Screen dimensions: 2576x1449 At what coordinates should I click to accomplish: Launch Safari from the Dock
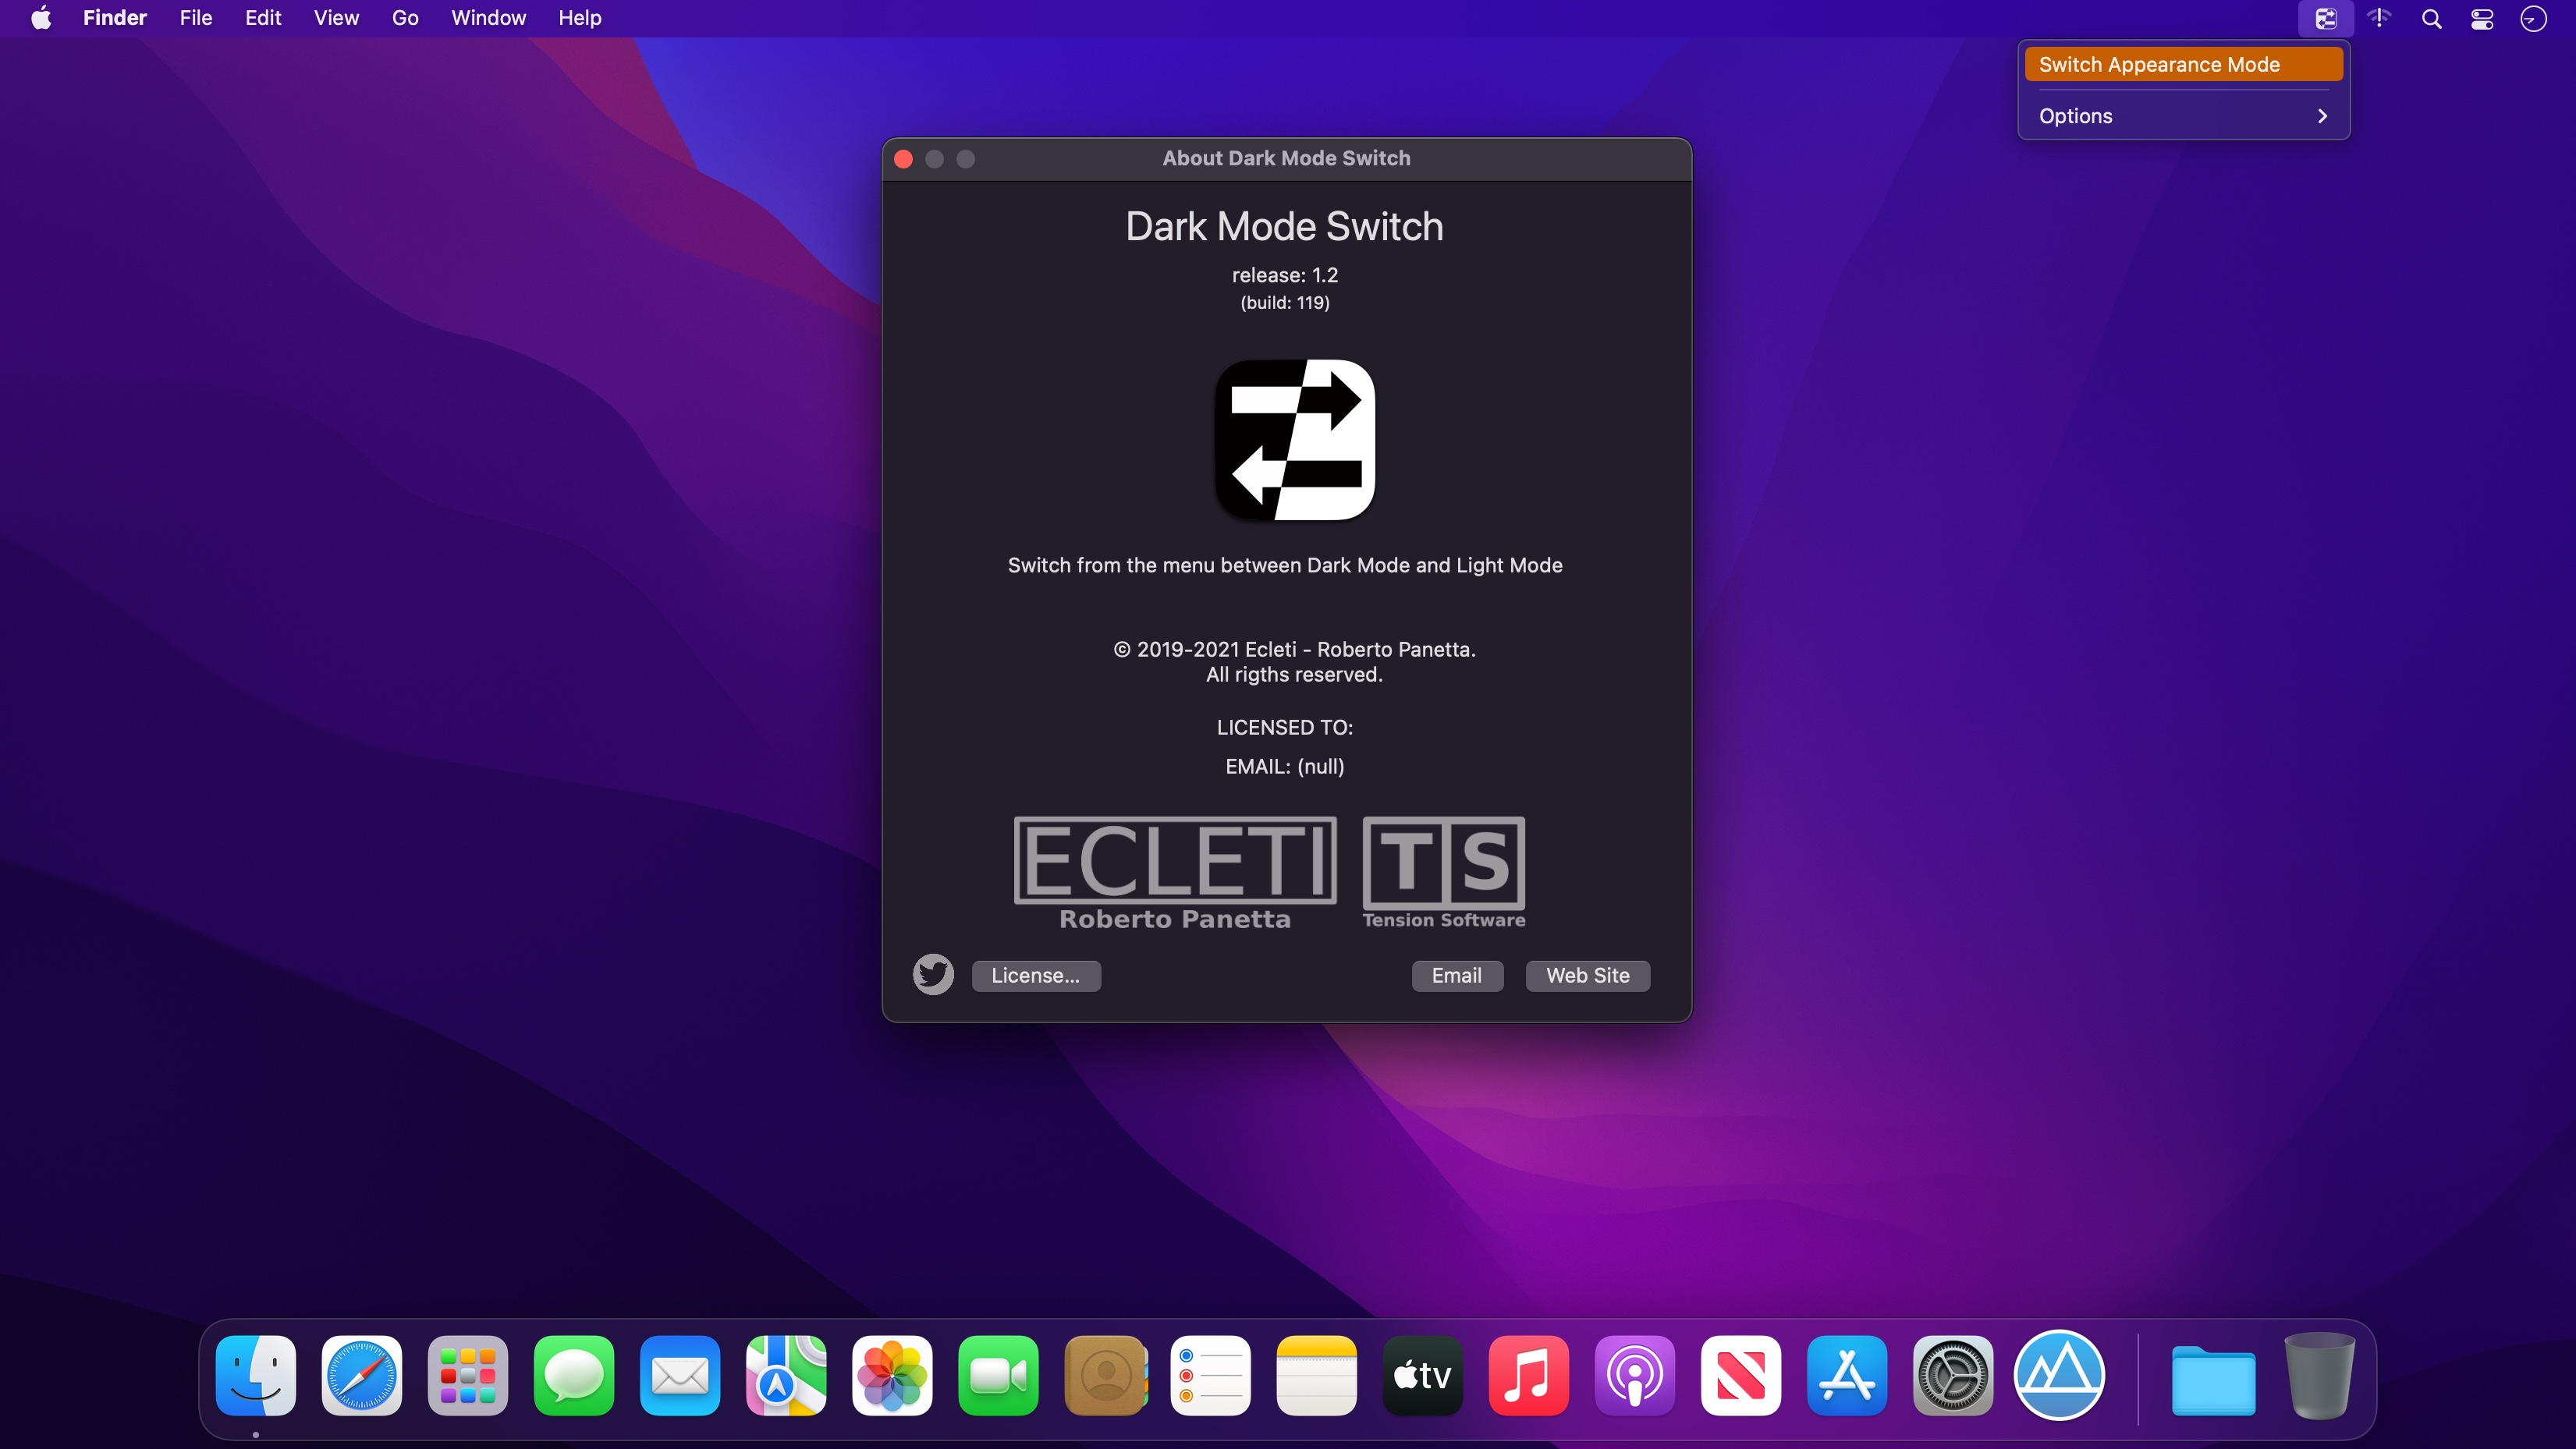pyautogui.click(x=362, y=1376)
